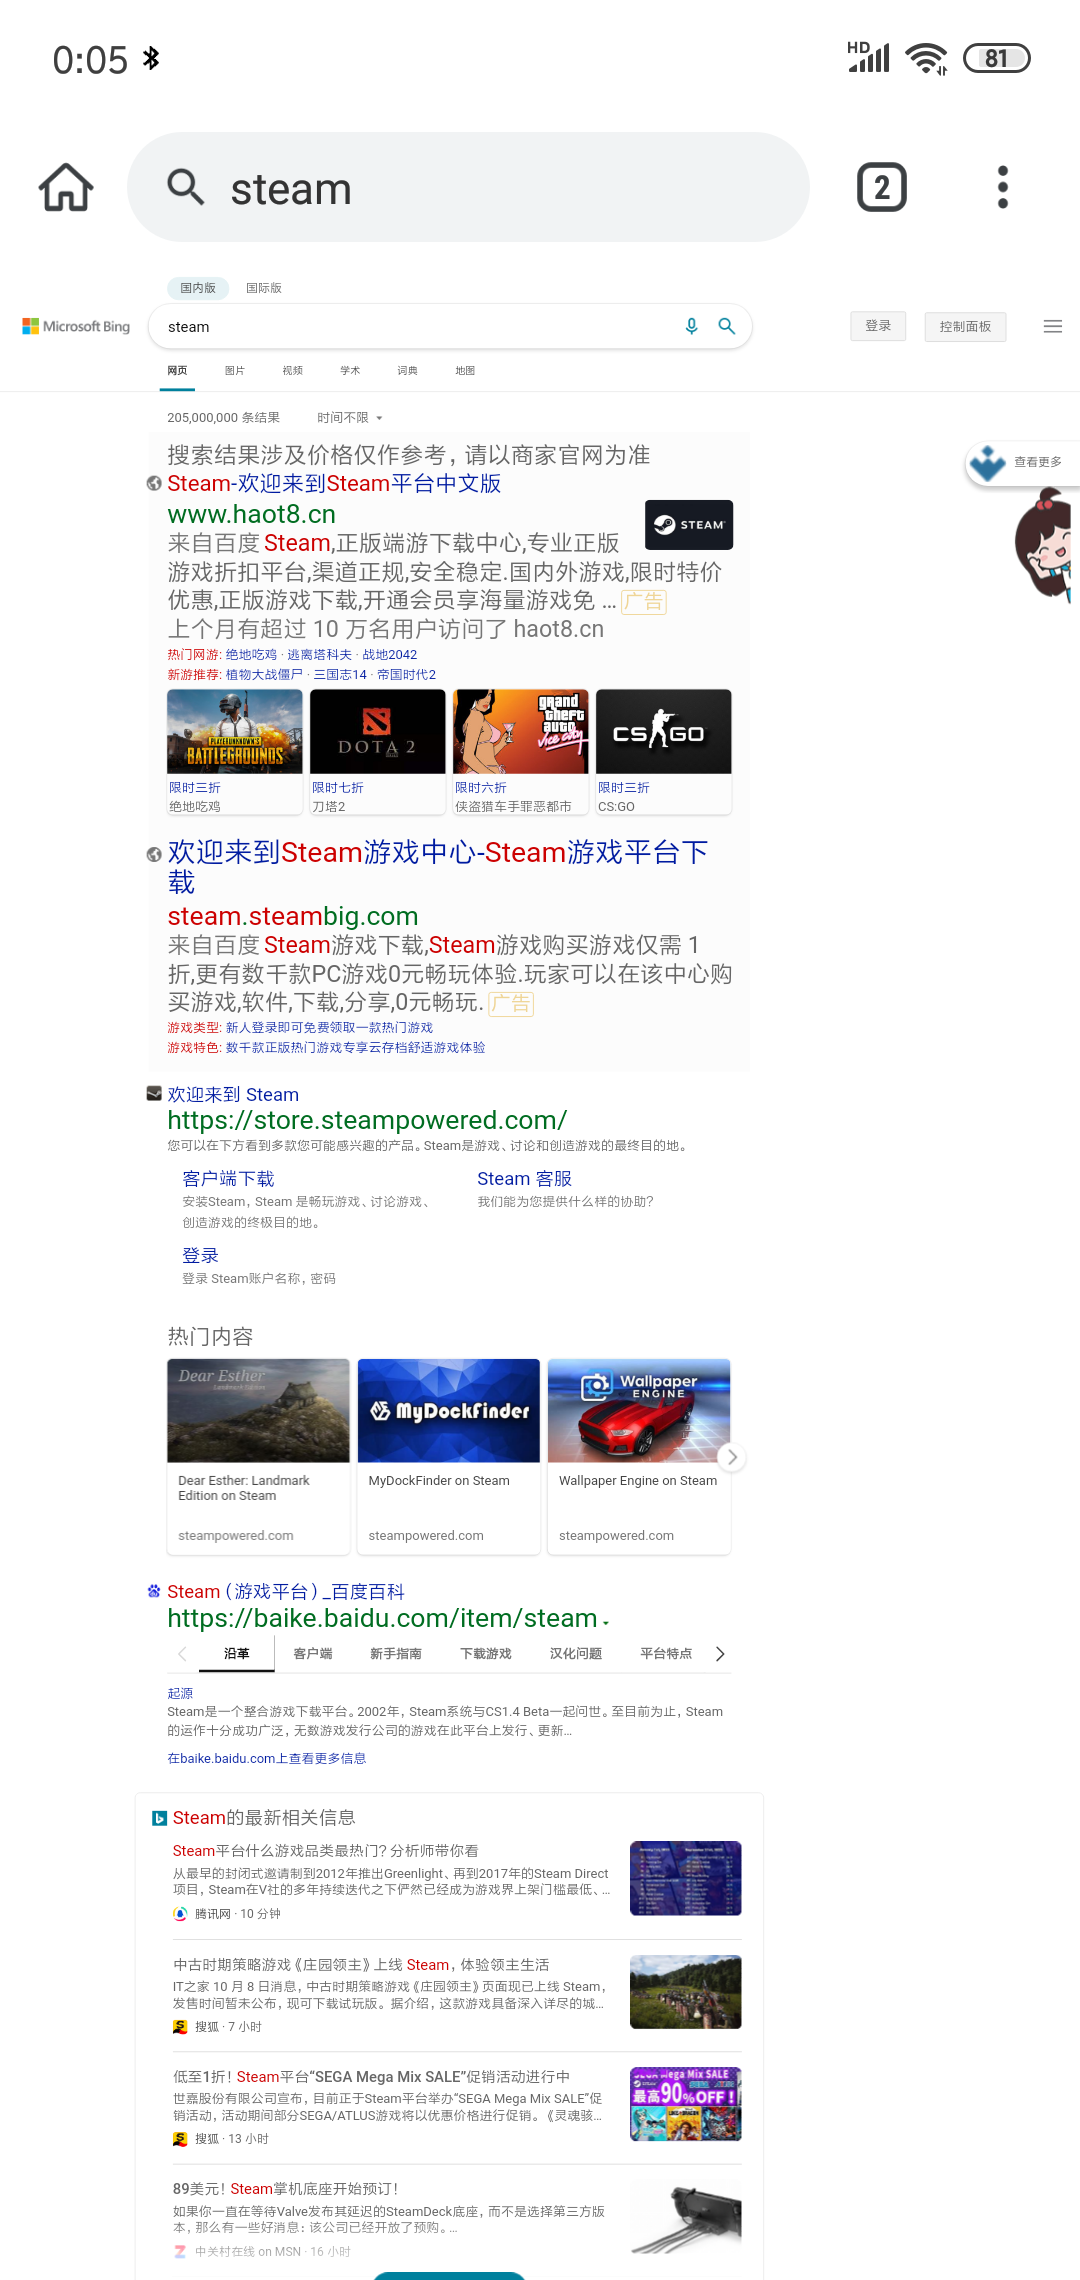This screenshot has width=1080, height=2280.
Task: Open news Steam平台什么游戏品类最热门
Action: (326, 1851)
